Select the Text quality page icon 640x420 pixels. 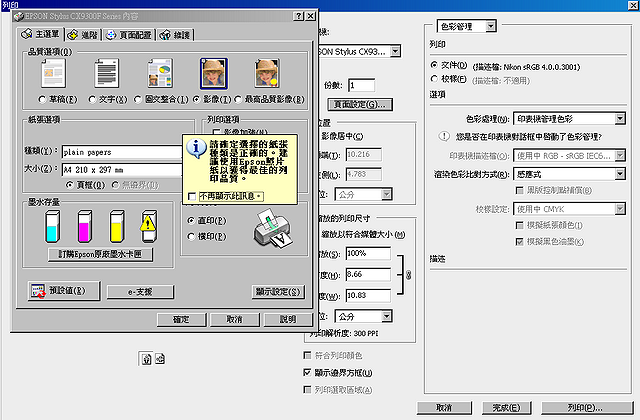tap(107, 73)
